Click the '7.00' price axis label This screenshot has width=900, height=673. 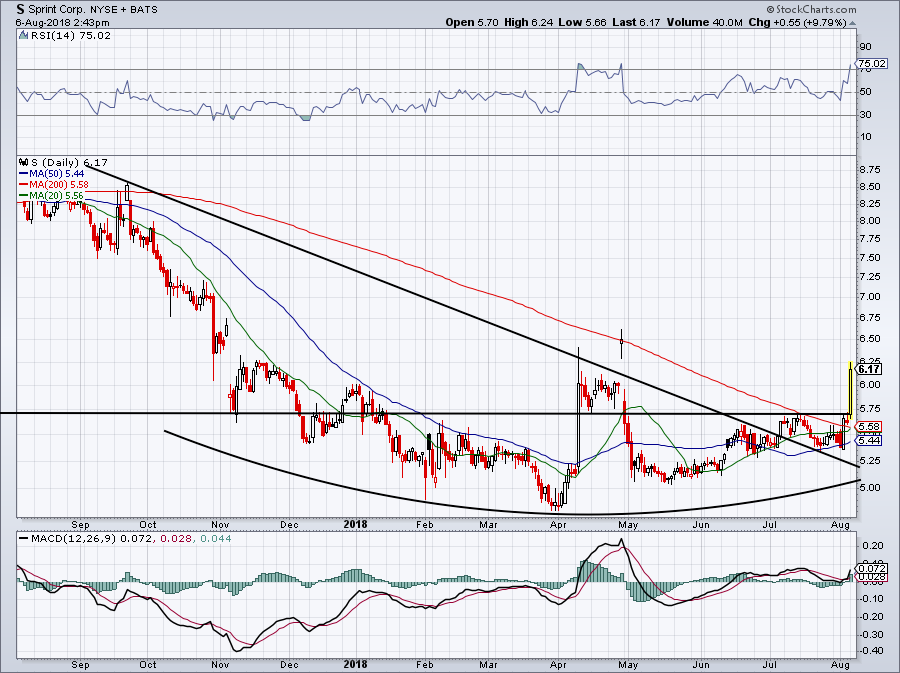[870, 297]
